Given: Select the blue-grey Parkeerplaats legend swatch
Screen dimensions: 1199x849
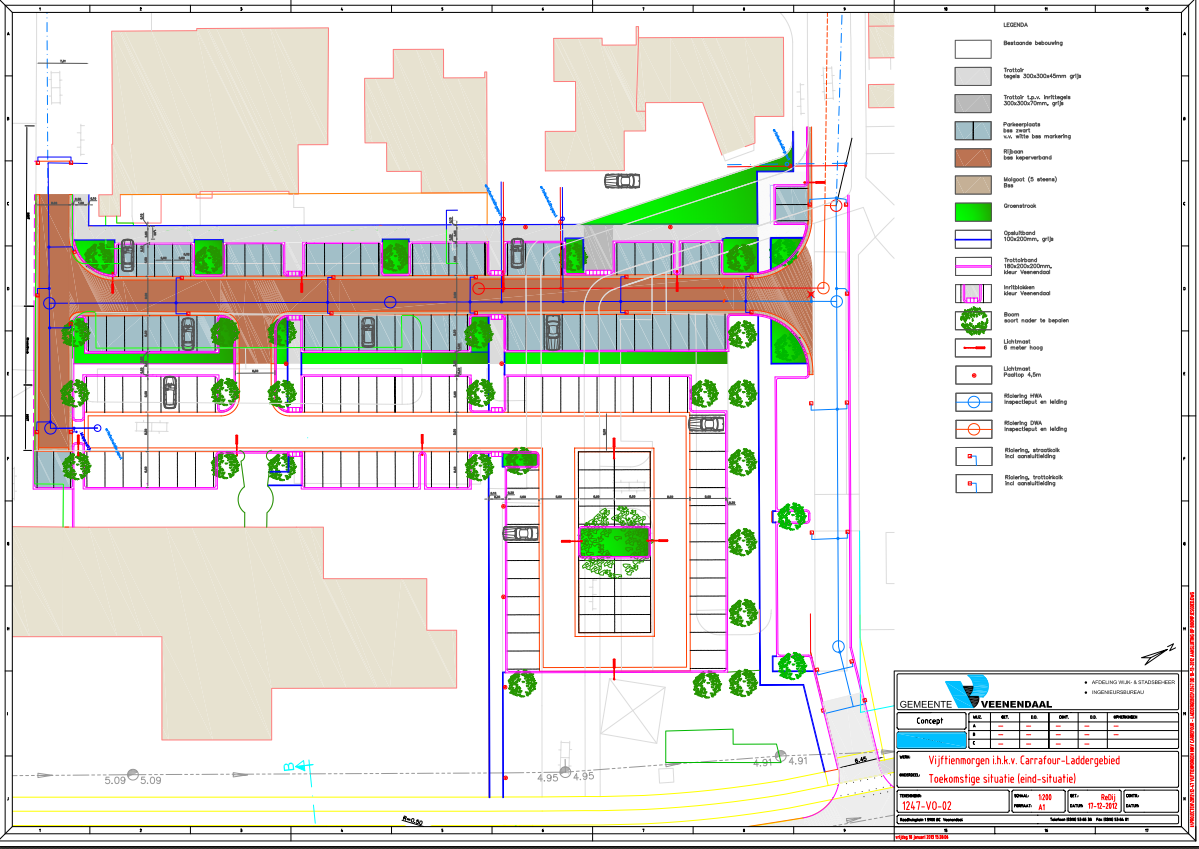Looking at the screenshot, I should (973, 130).
